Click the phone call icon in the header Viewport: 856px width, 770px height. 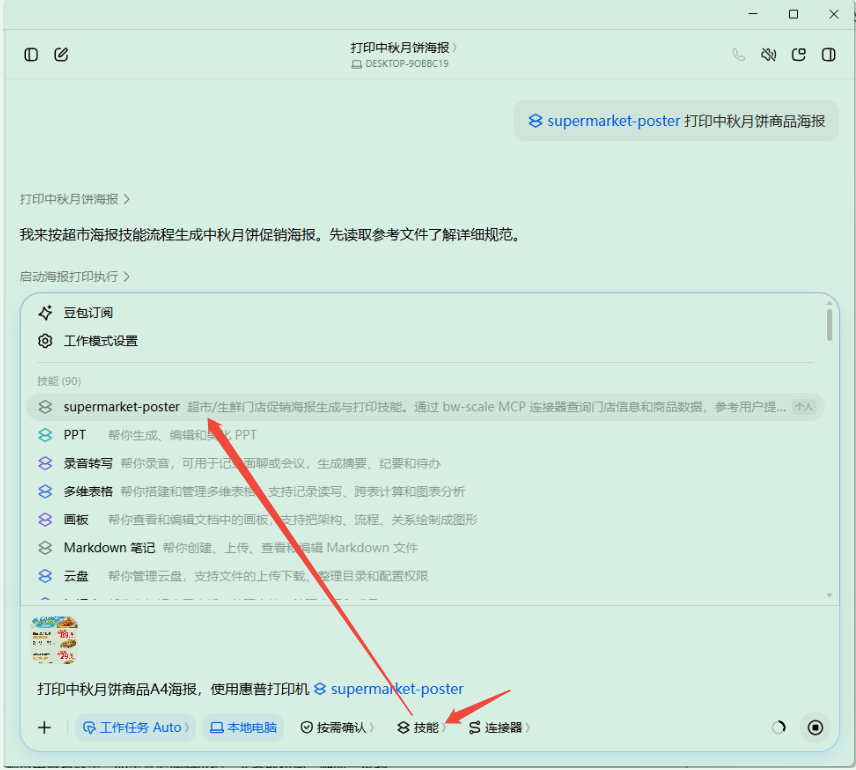click(x=739, y=55)
